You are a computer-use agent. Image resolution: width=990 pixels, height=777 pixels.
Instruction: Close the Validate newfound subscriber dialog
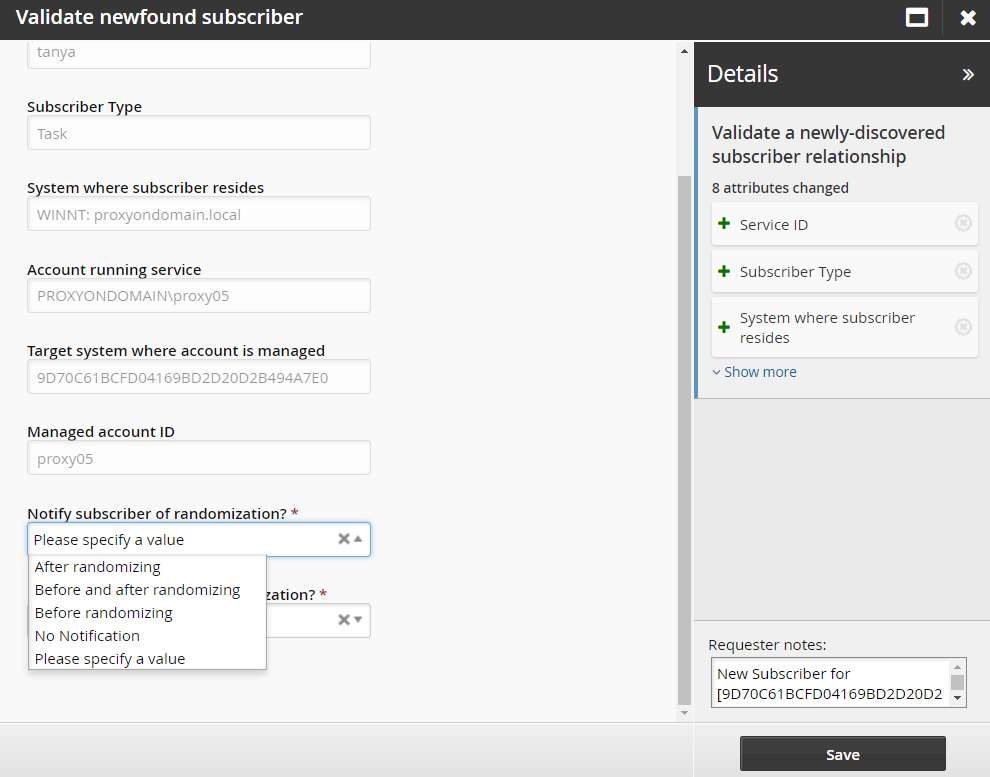[x=967, y=18]
